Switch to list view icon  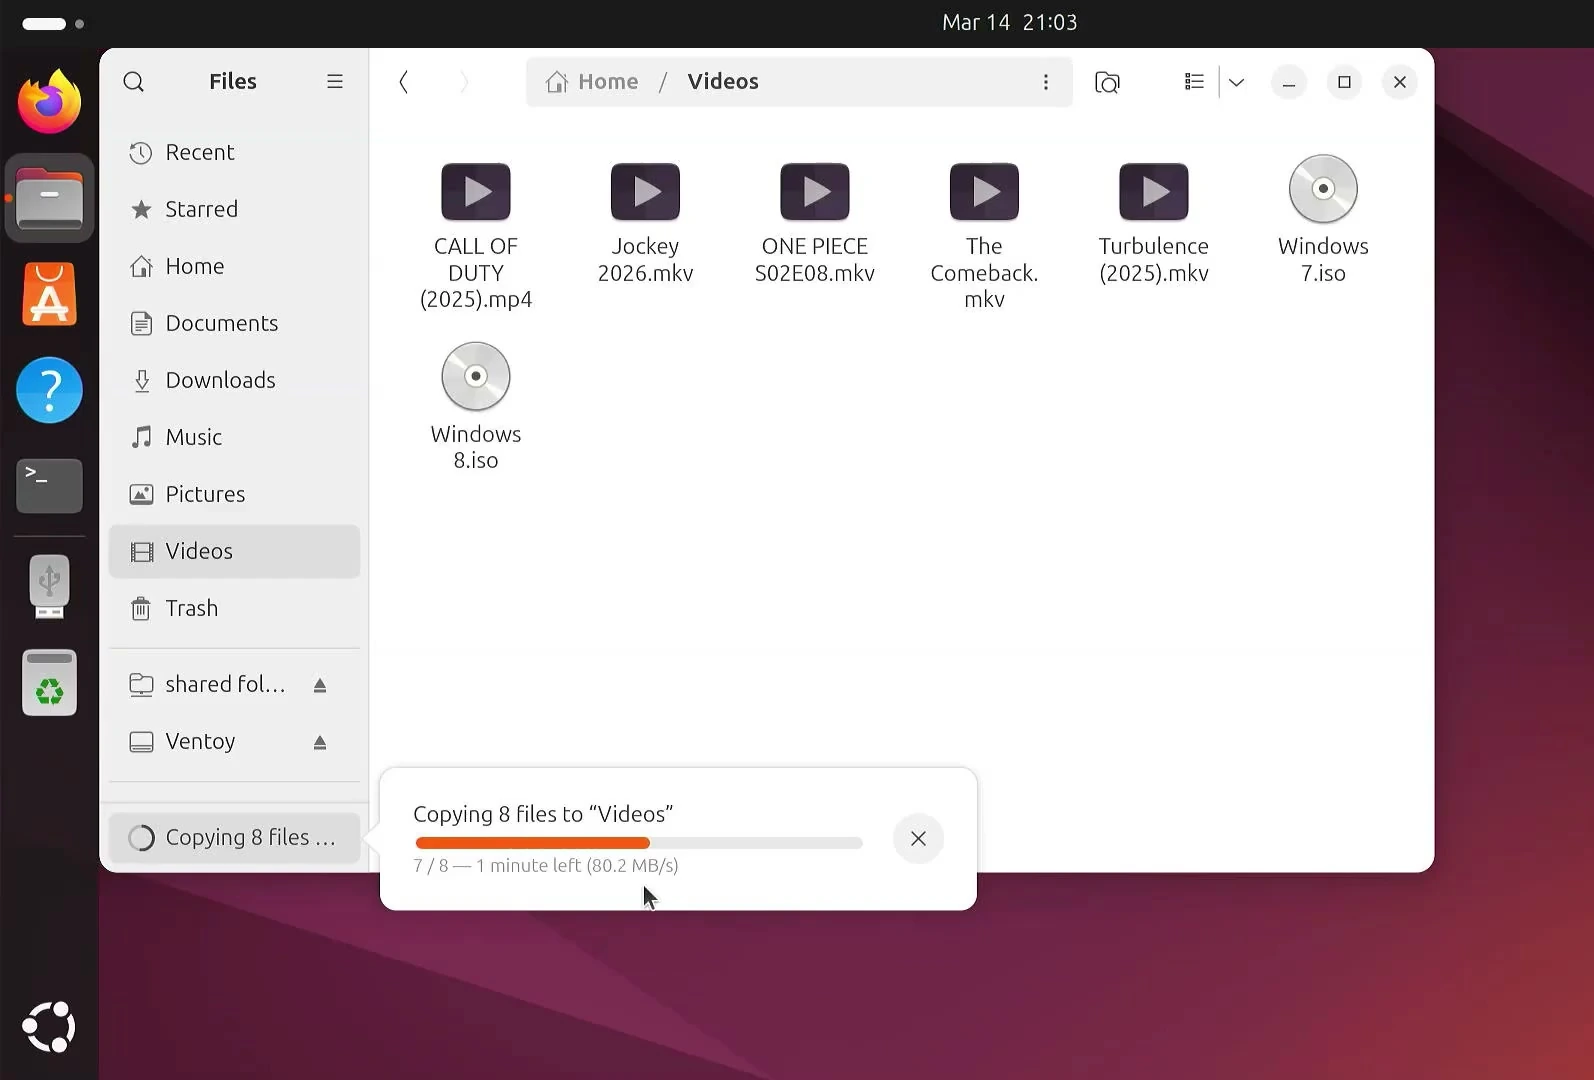(1194, 82)
